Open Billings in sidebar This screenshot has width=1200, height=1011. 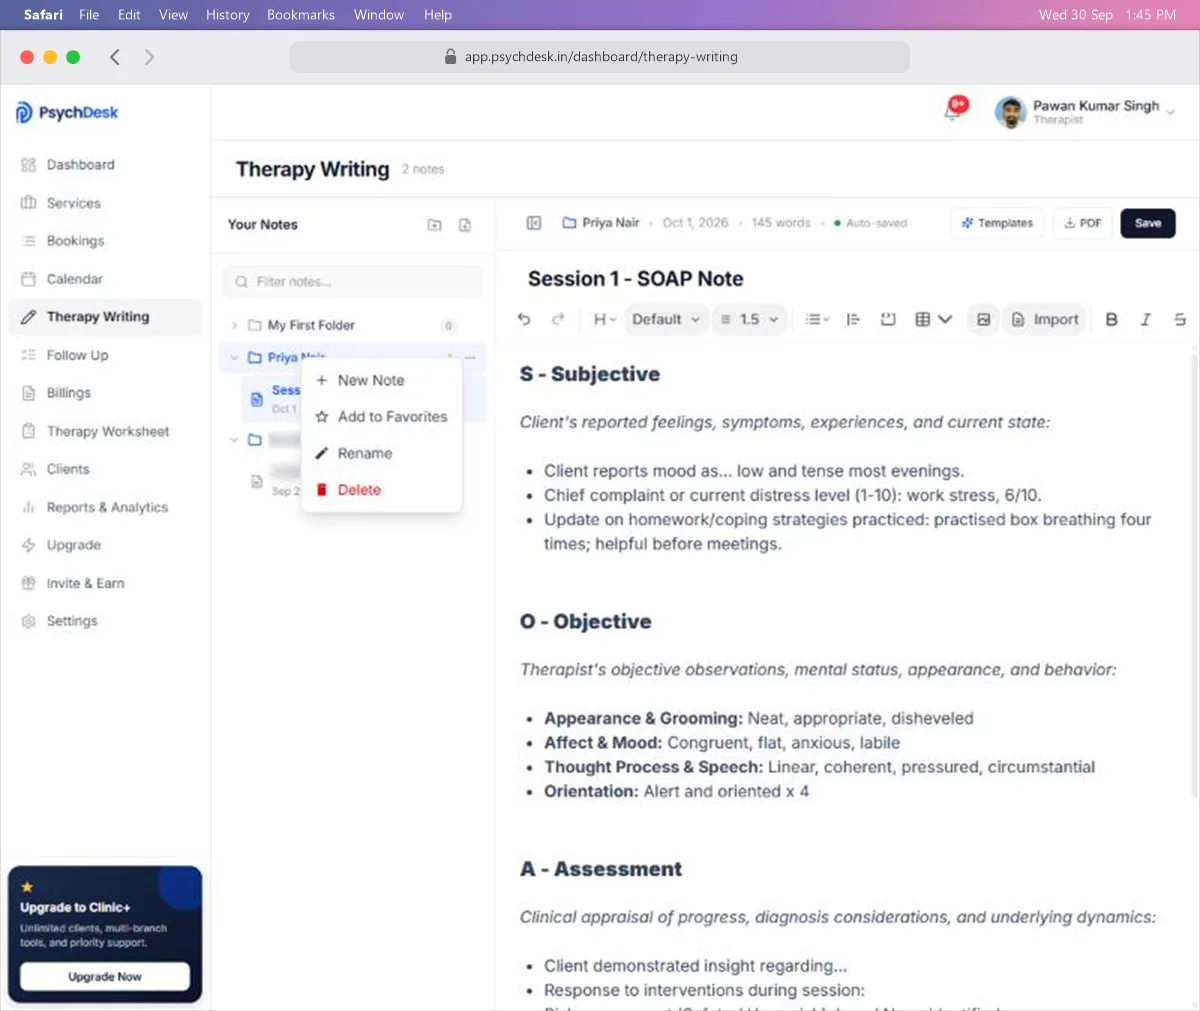pos(106,393)
